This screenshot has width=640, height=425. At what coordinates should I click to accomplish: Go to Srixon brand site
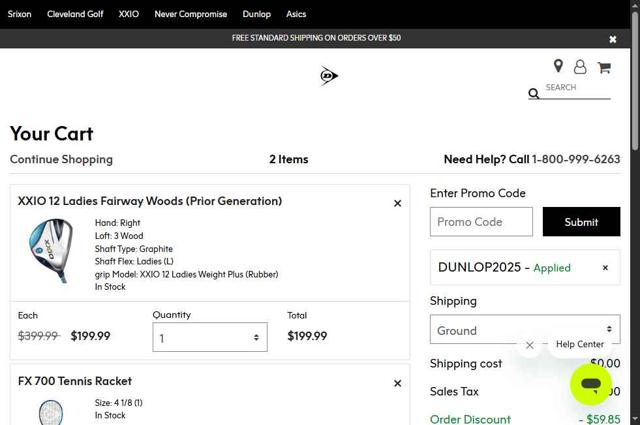pos(19,14)
